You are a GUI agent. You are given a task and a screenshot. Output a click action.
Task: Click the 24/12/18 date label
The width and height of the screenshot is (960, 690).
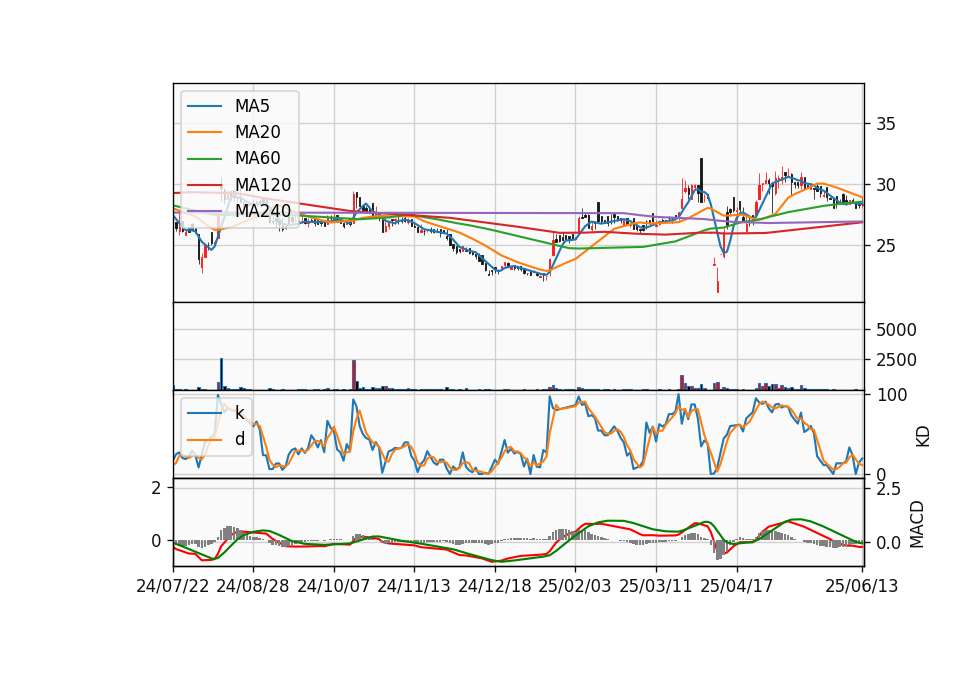[x=495, y=587]
